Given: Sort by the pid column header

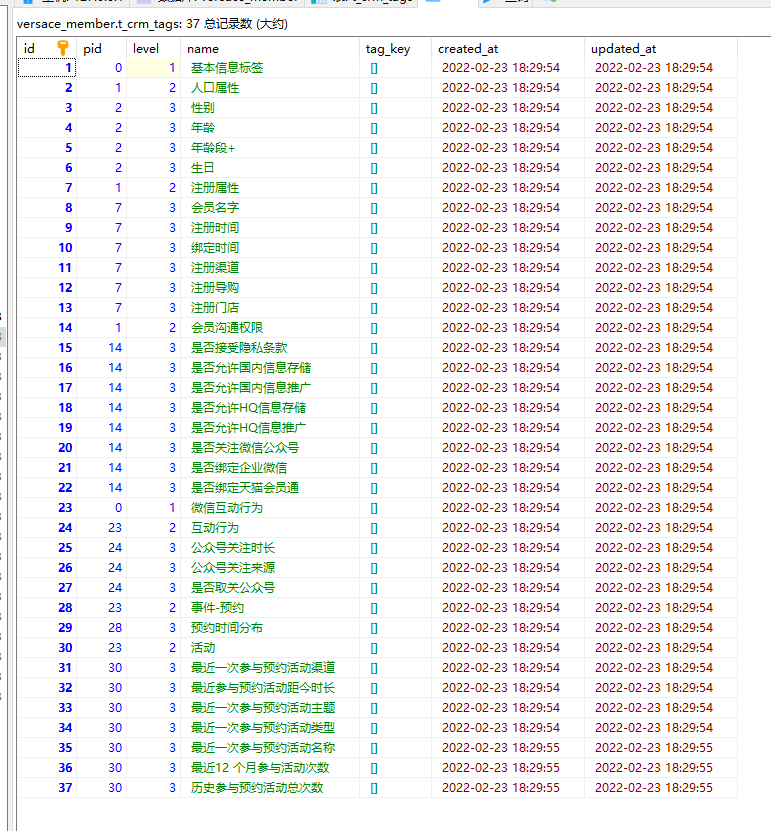Looking at the screenshot, I should 101,49.
